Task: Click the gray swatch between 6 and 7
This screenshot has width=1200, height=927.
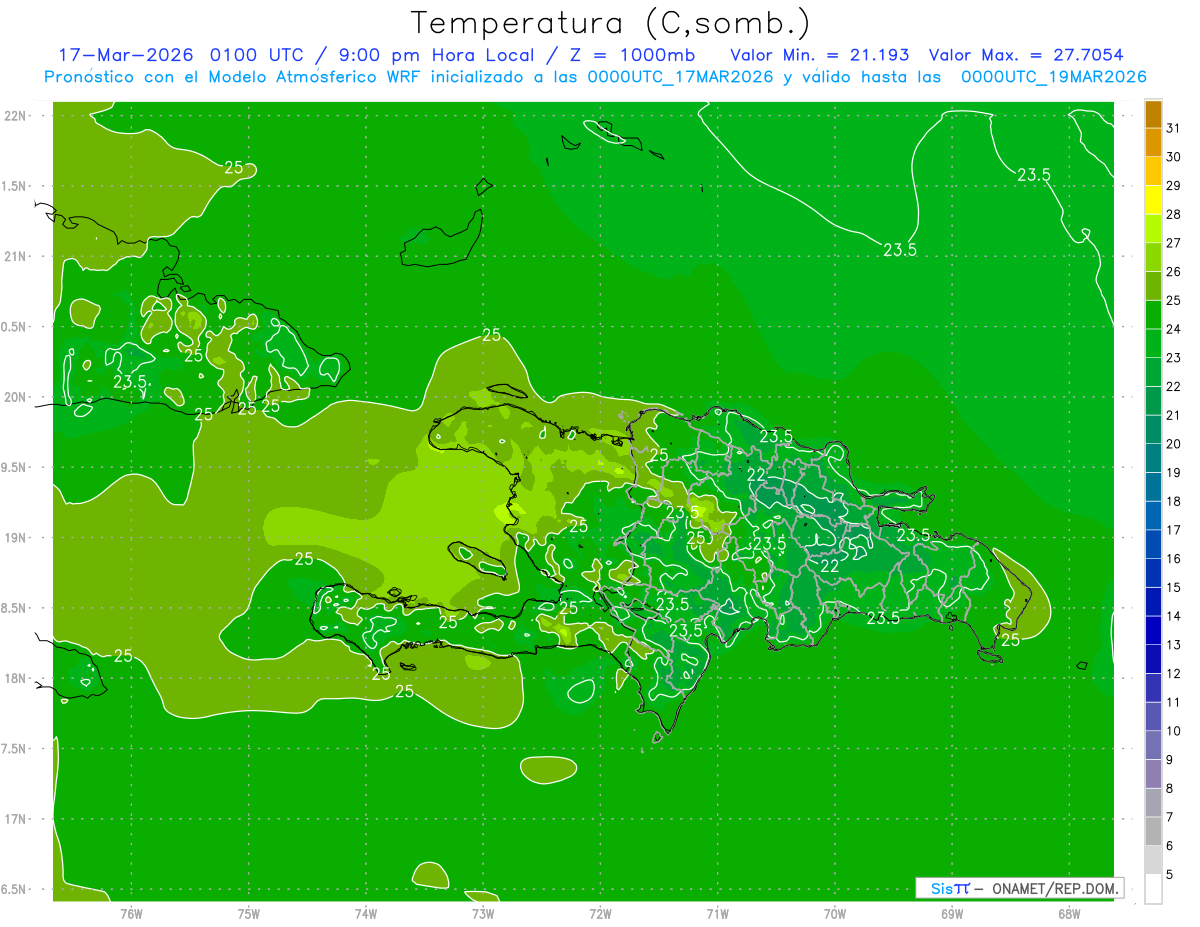Action: [1153, 831]
